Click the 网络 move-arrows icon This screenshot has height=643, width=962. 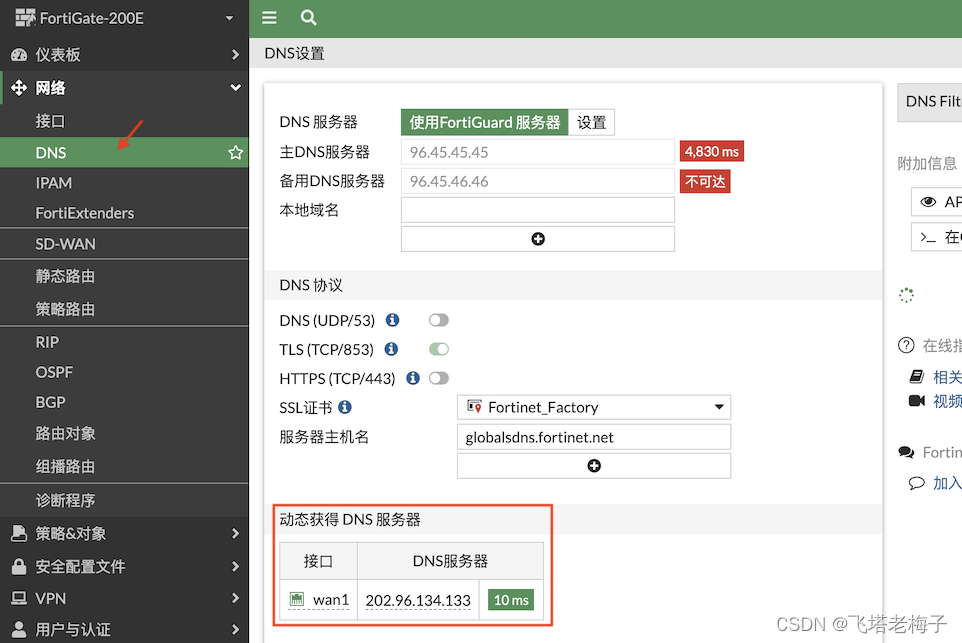coord(19,88)
